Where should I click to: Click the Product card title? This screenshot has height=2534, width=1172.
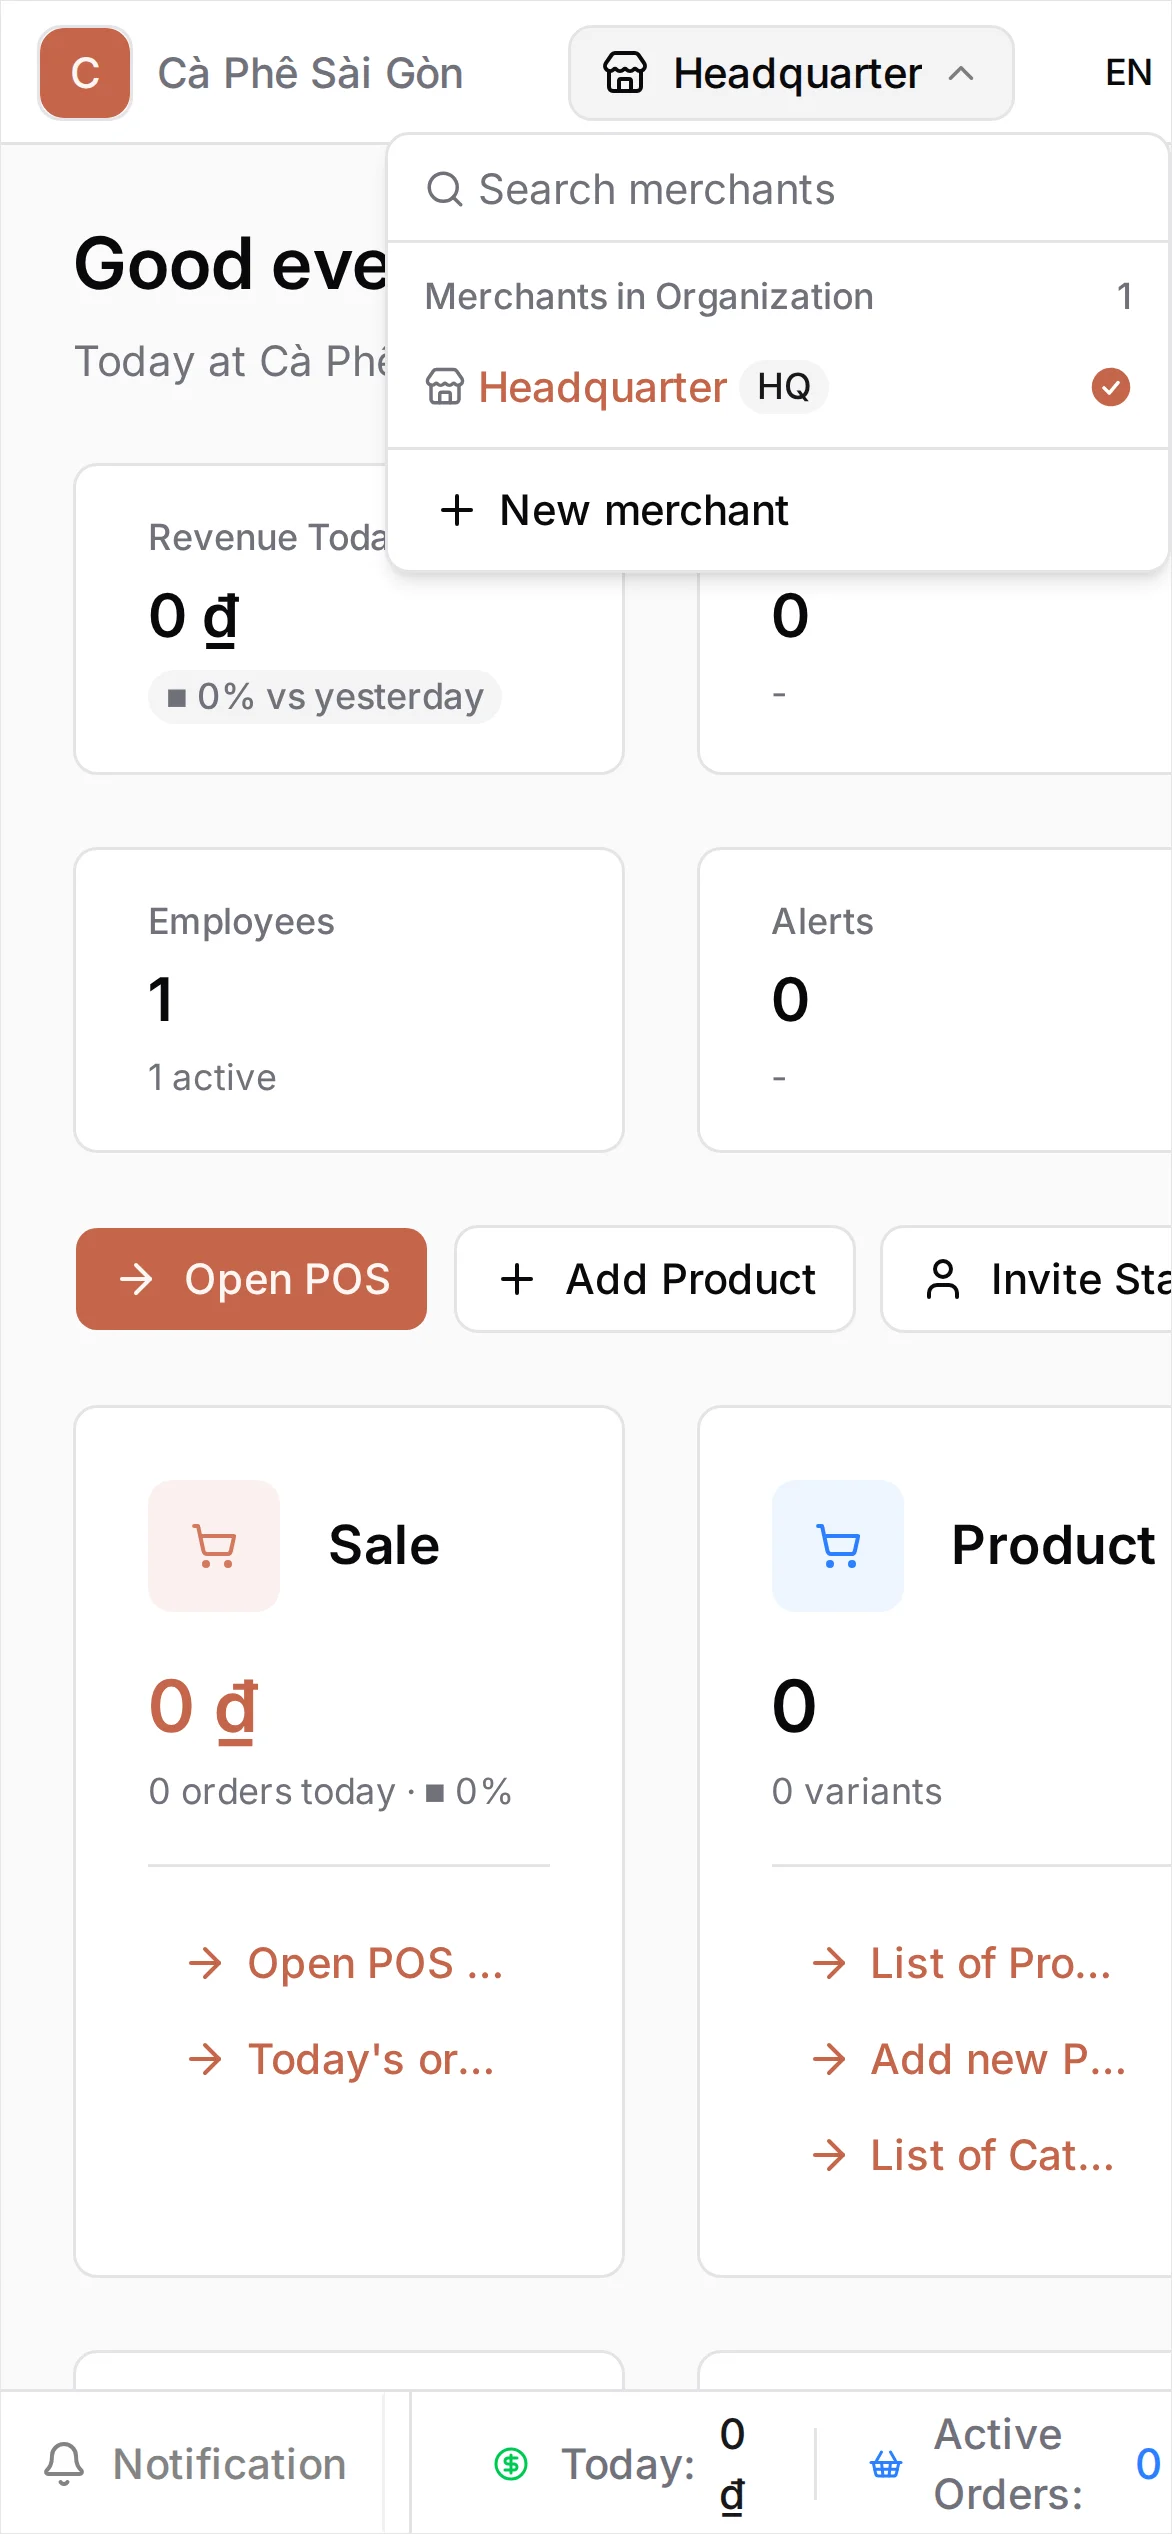1053,1545
